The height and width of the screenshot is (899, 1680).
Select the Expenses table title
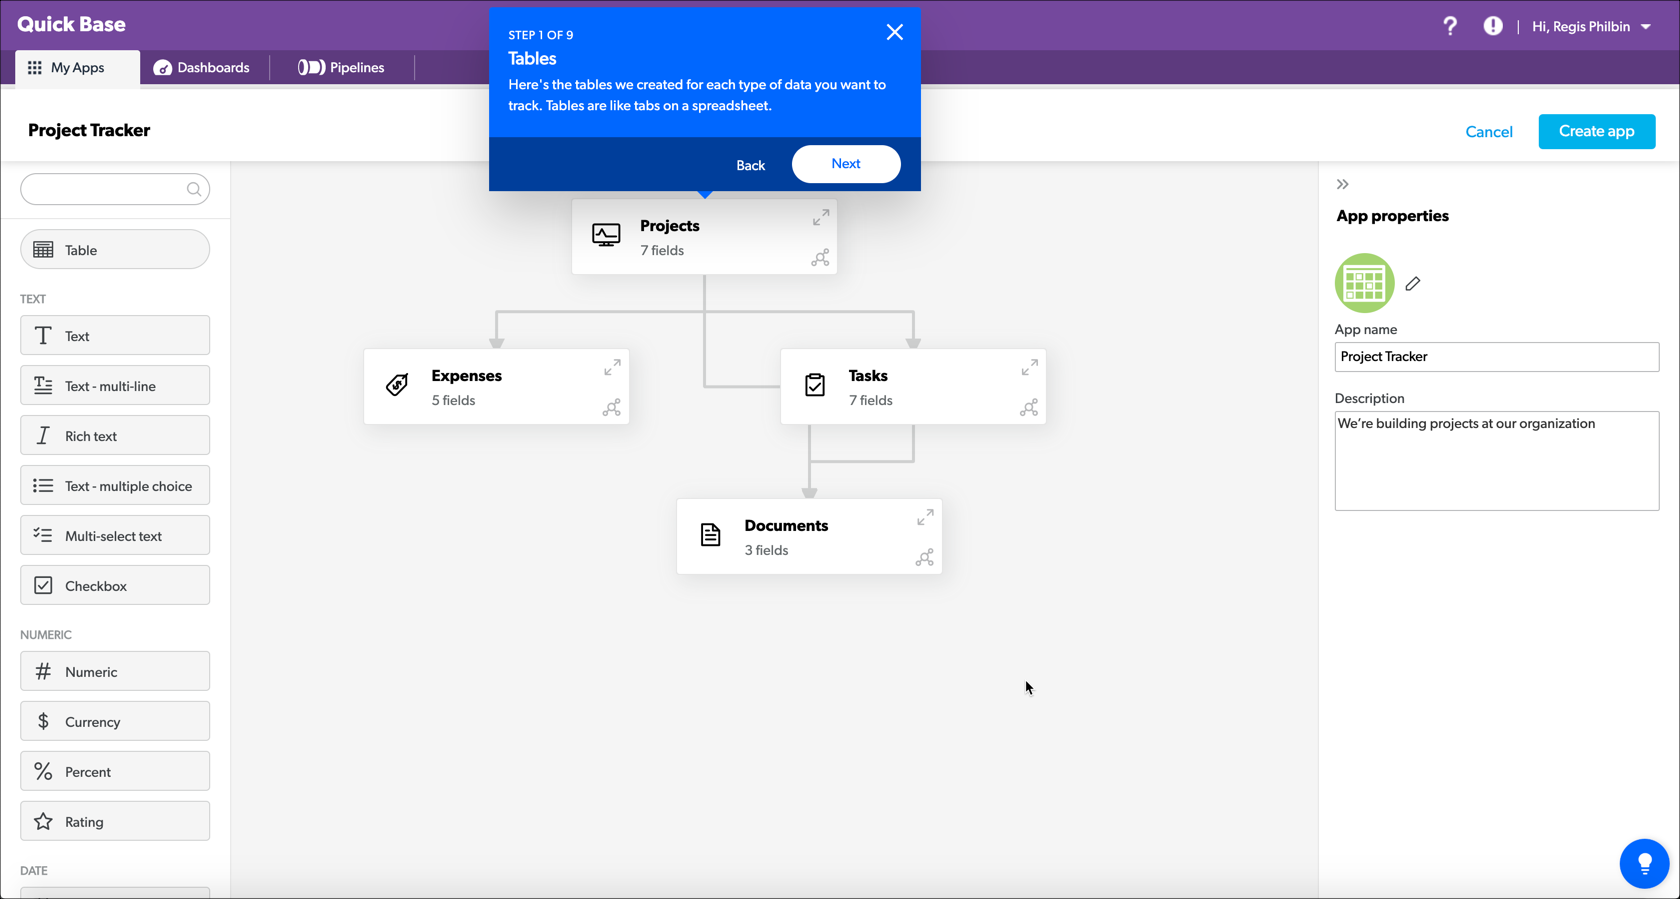(466, 376)
